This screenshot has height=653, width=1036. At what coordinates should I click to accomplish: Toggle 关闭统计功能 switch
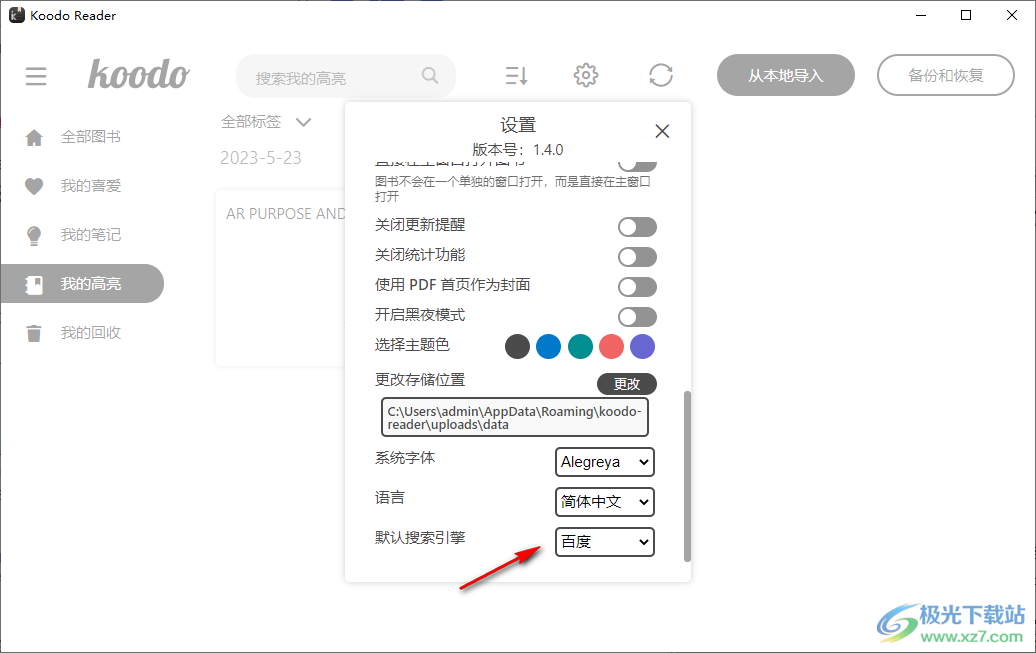pos(637,256)
